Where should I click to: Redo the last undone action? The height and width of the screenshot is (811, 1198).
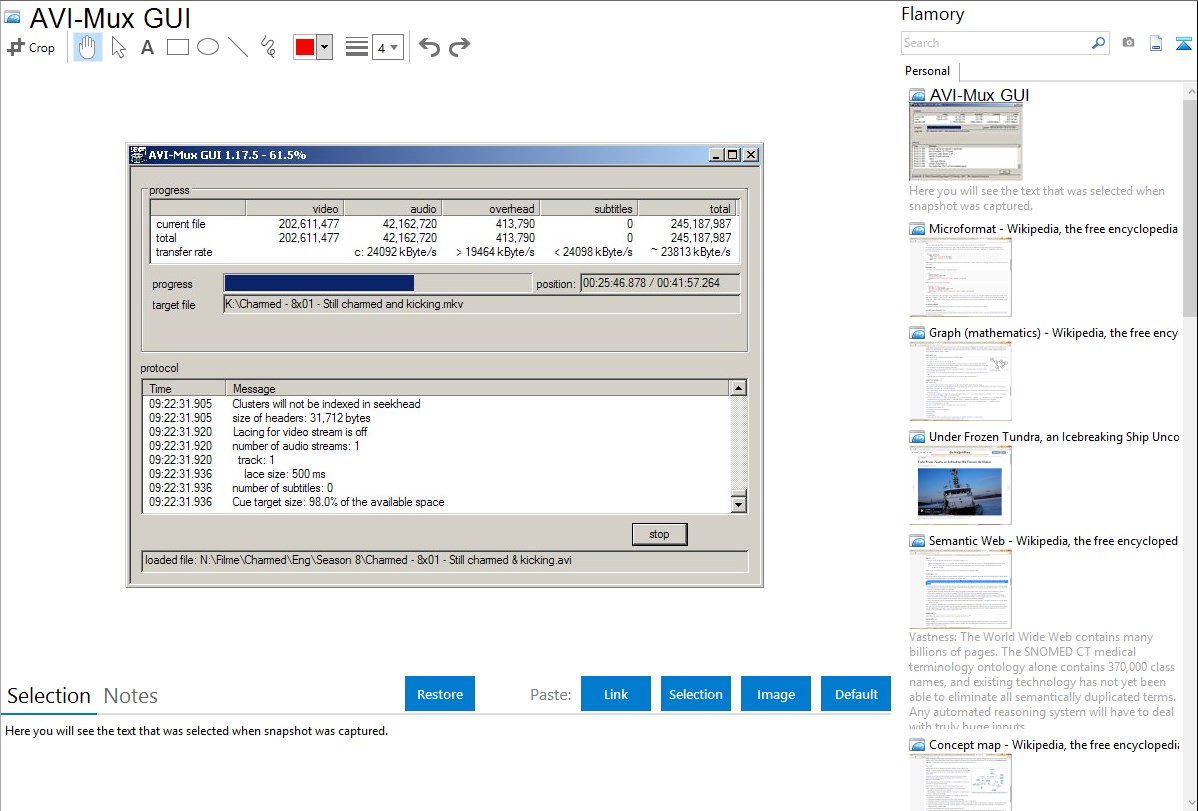460,47
